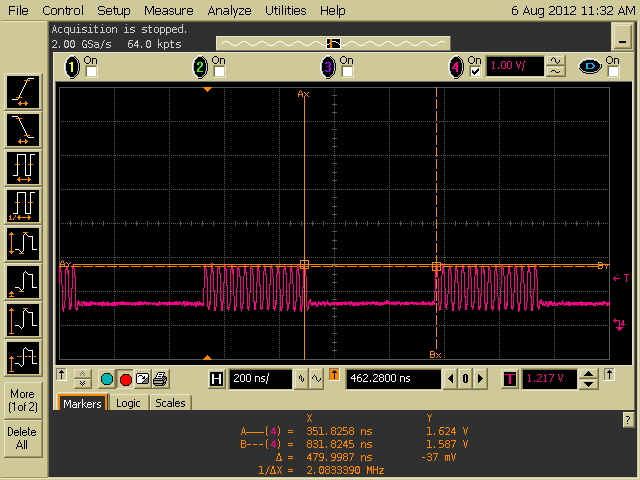Click up-arrow button right of trigger level
The height and width of the screenshot is (480, 640).
coord(609,374)
